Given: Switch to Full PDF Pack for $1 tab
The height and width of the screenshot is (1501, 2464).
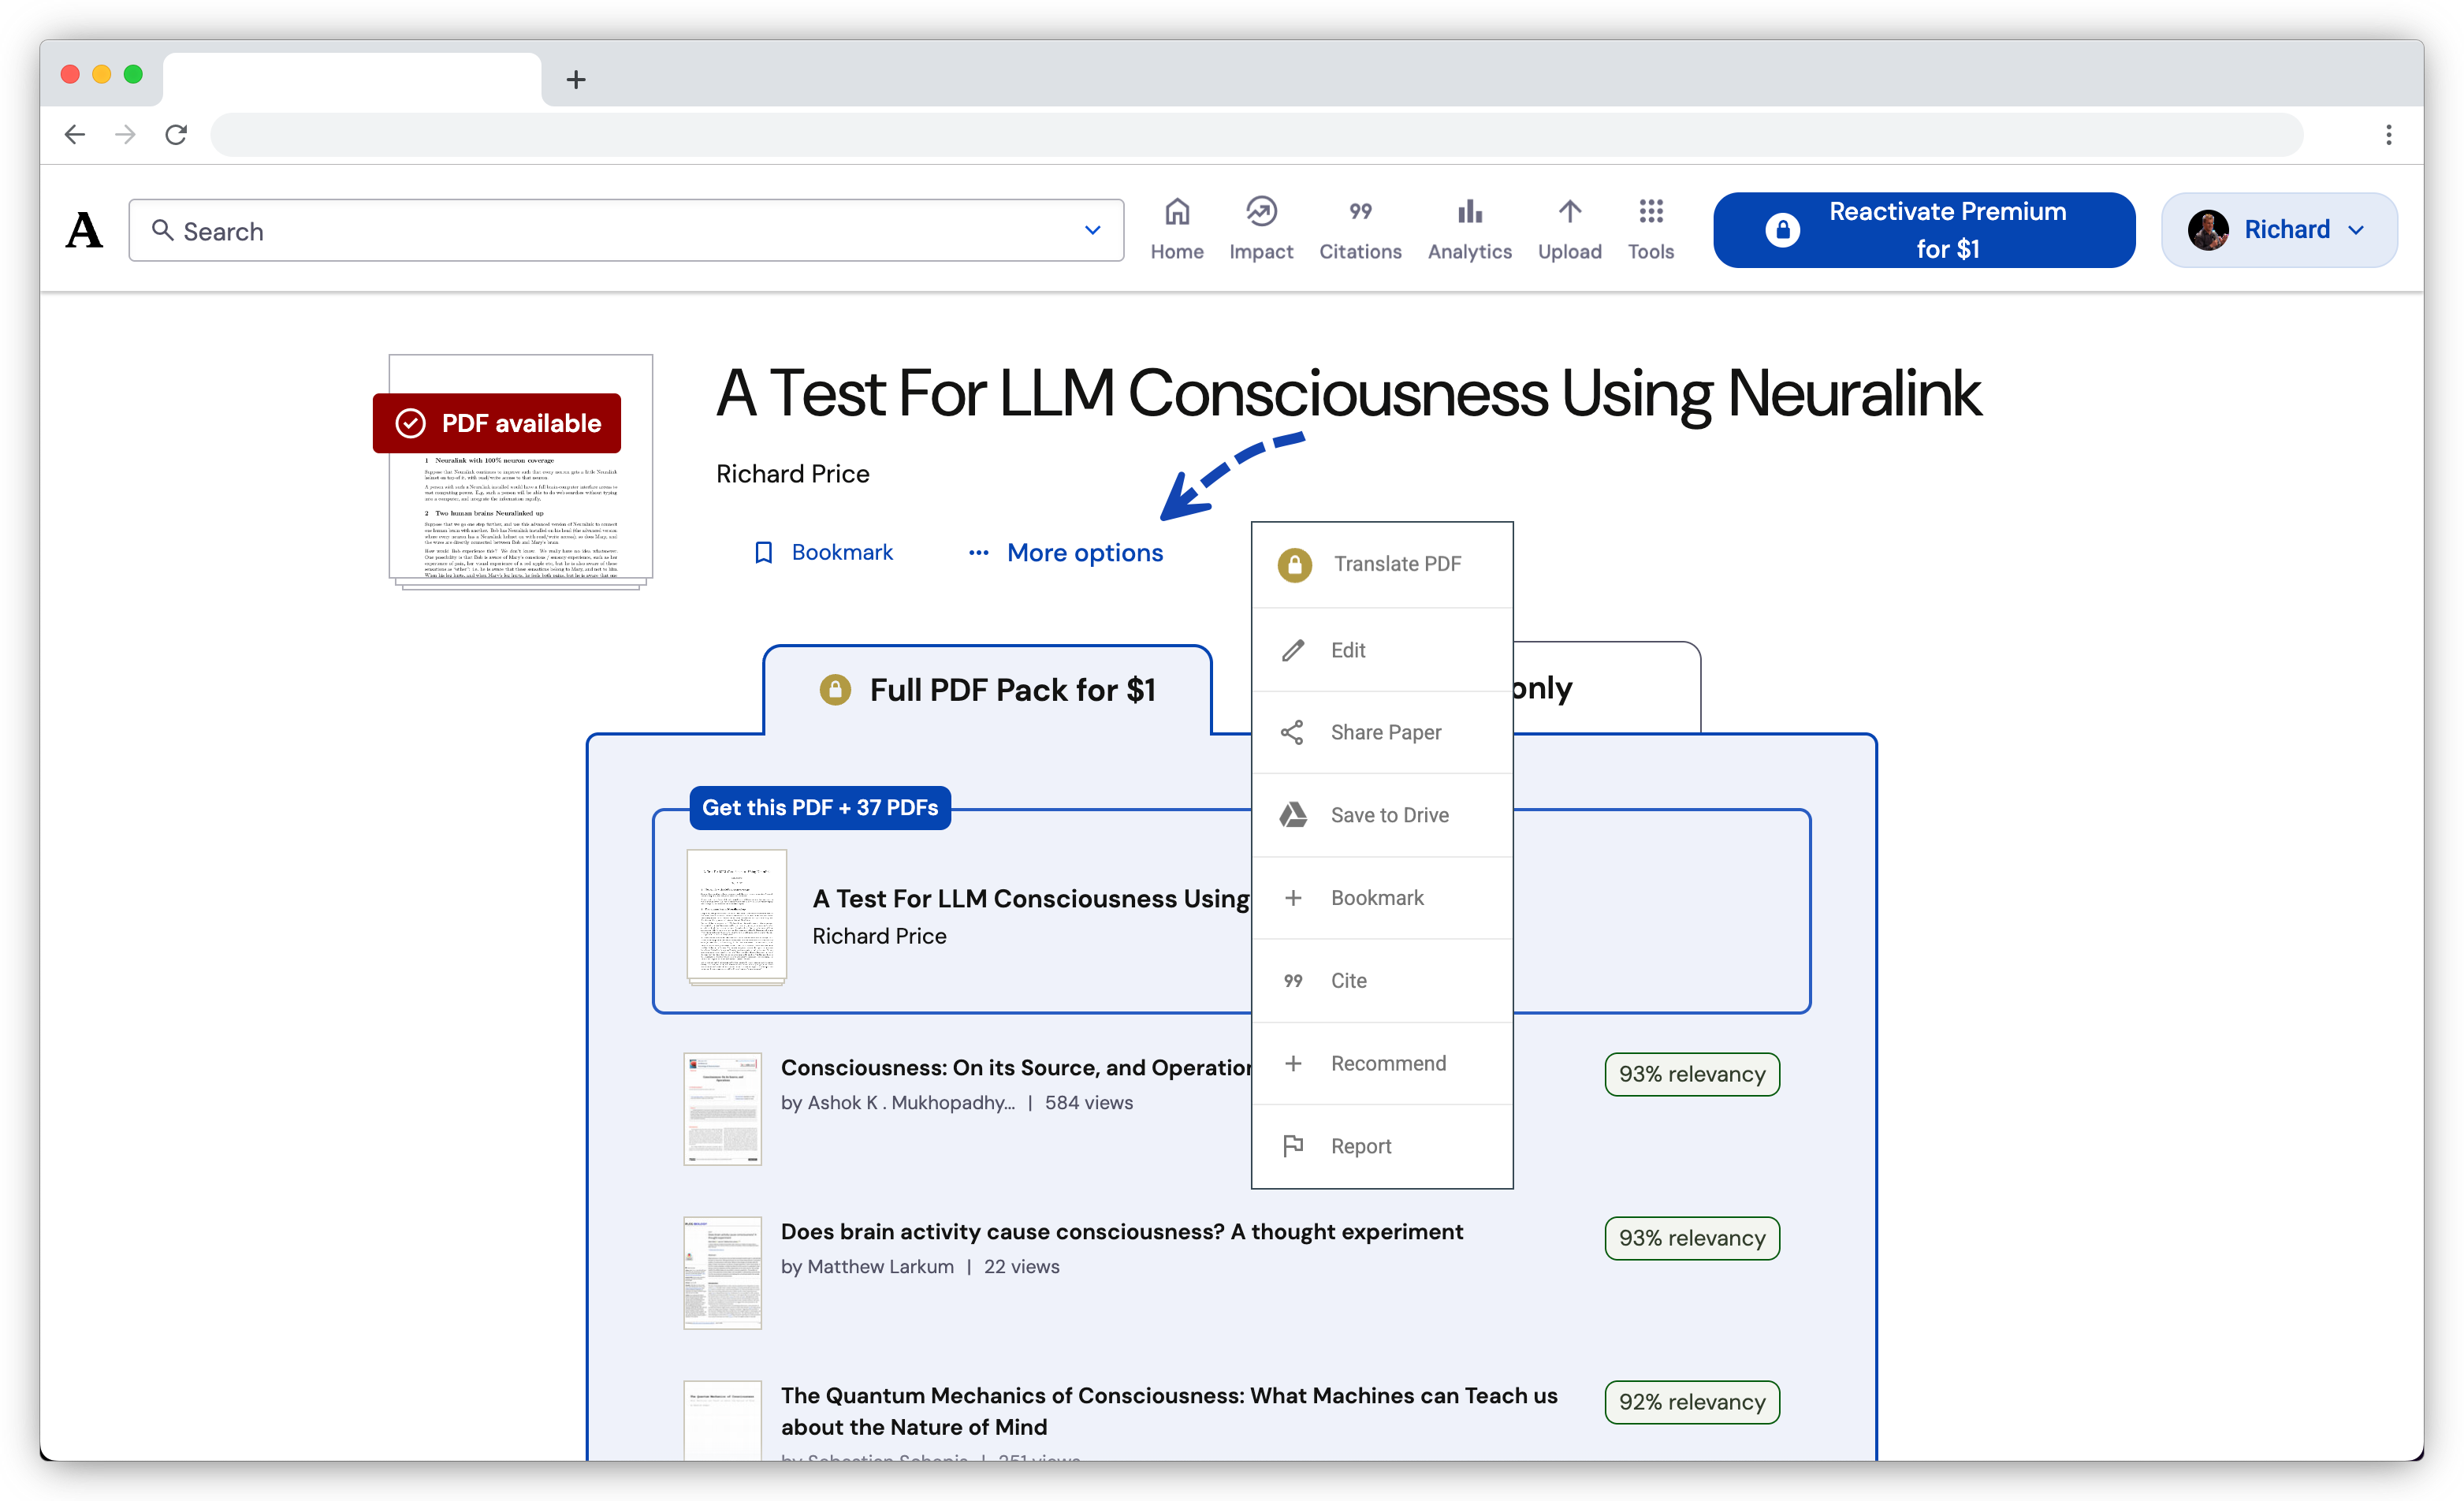Looking at the screenshot, I should [988, 690].
